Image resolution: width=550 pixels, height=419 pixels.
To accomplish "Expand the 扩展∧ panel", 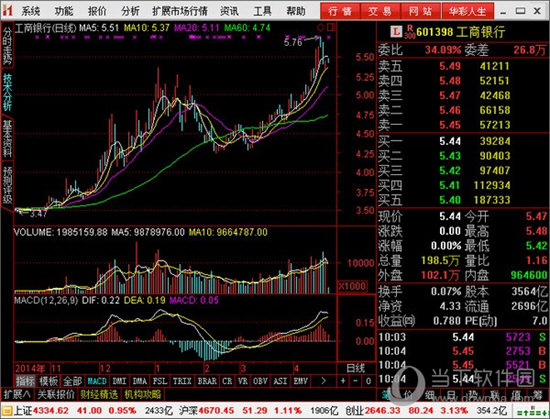I will coord(17,394).
